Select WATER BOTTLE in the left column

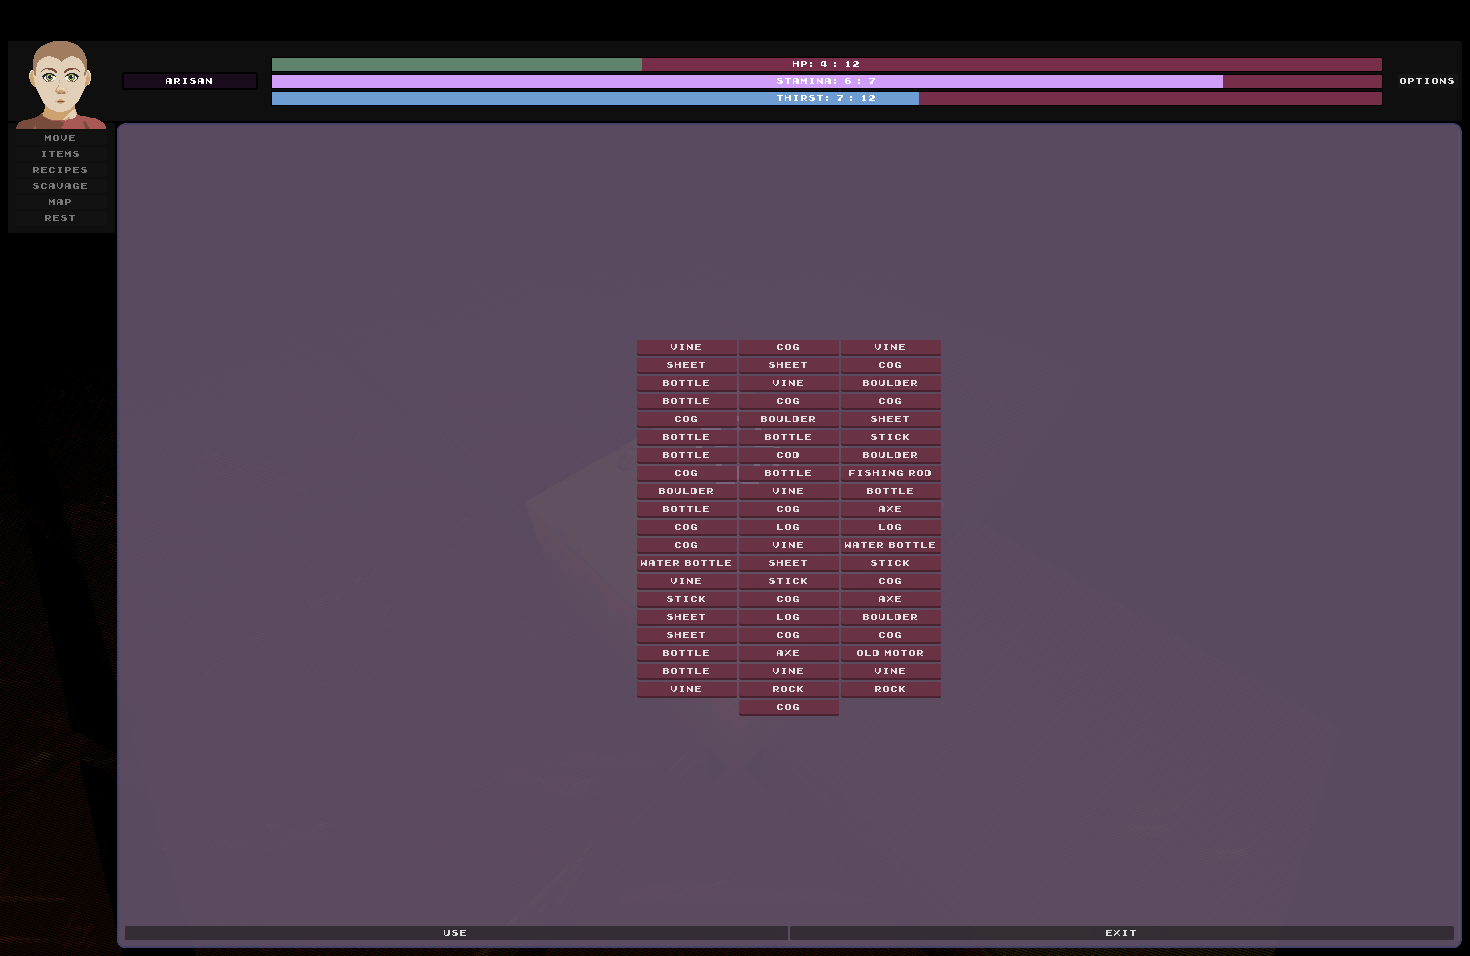tap(686, 563)
